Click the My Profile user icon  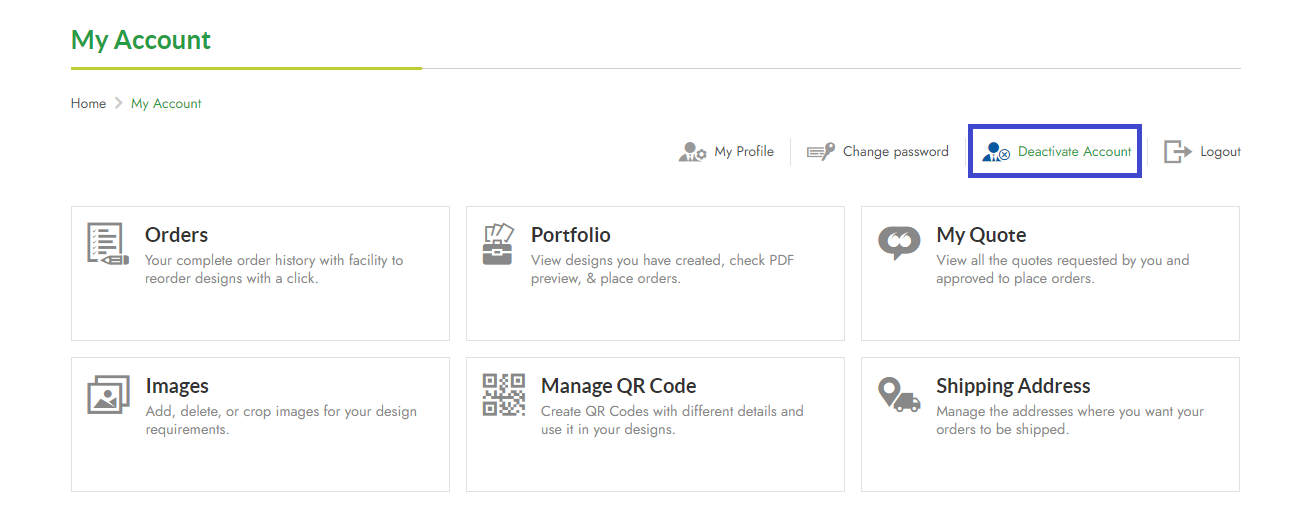tap(692, 152)
